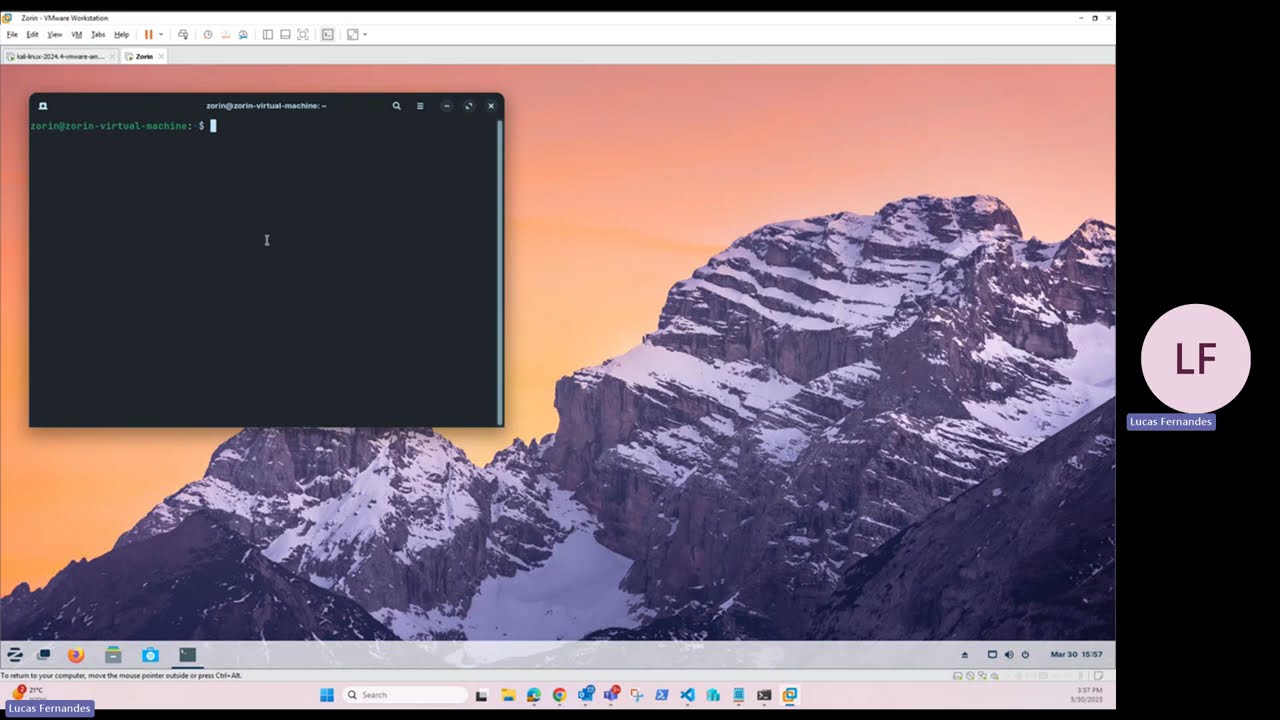Image resolution: width=1280 pixels, height=720 pixels.
Task: Take a VMware snapshot
Action: tap(208, 34)
